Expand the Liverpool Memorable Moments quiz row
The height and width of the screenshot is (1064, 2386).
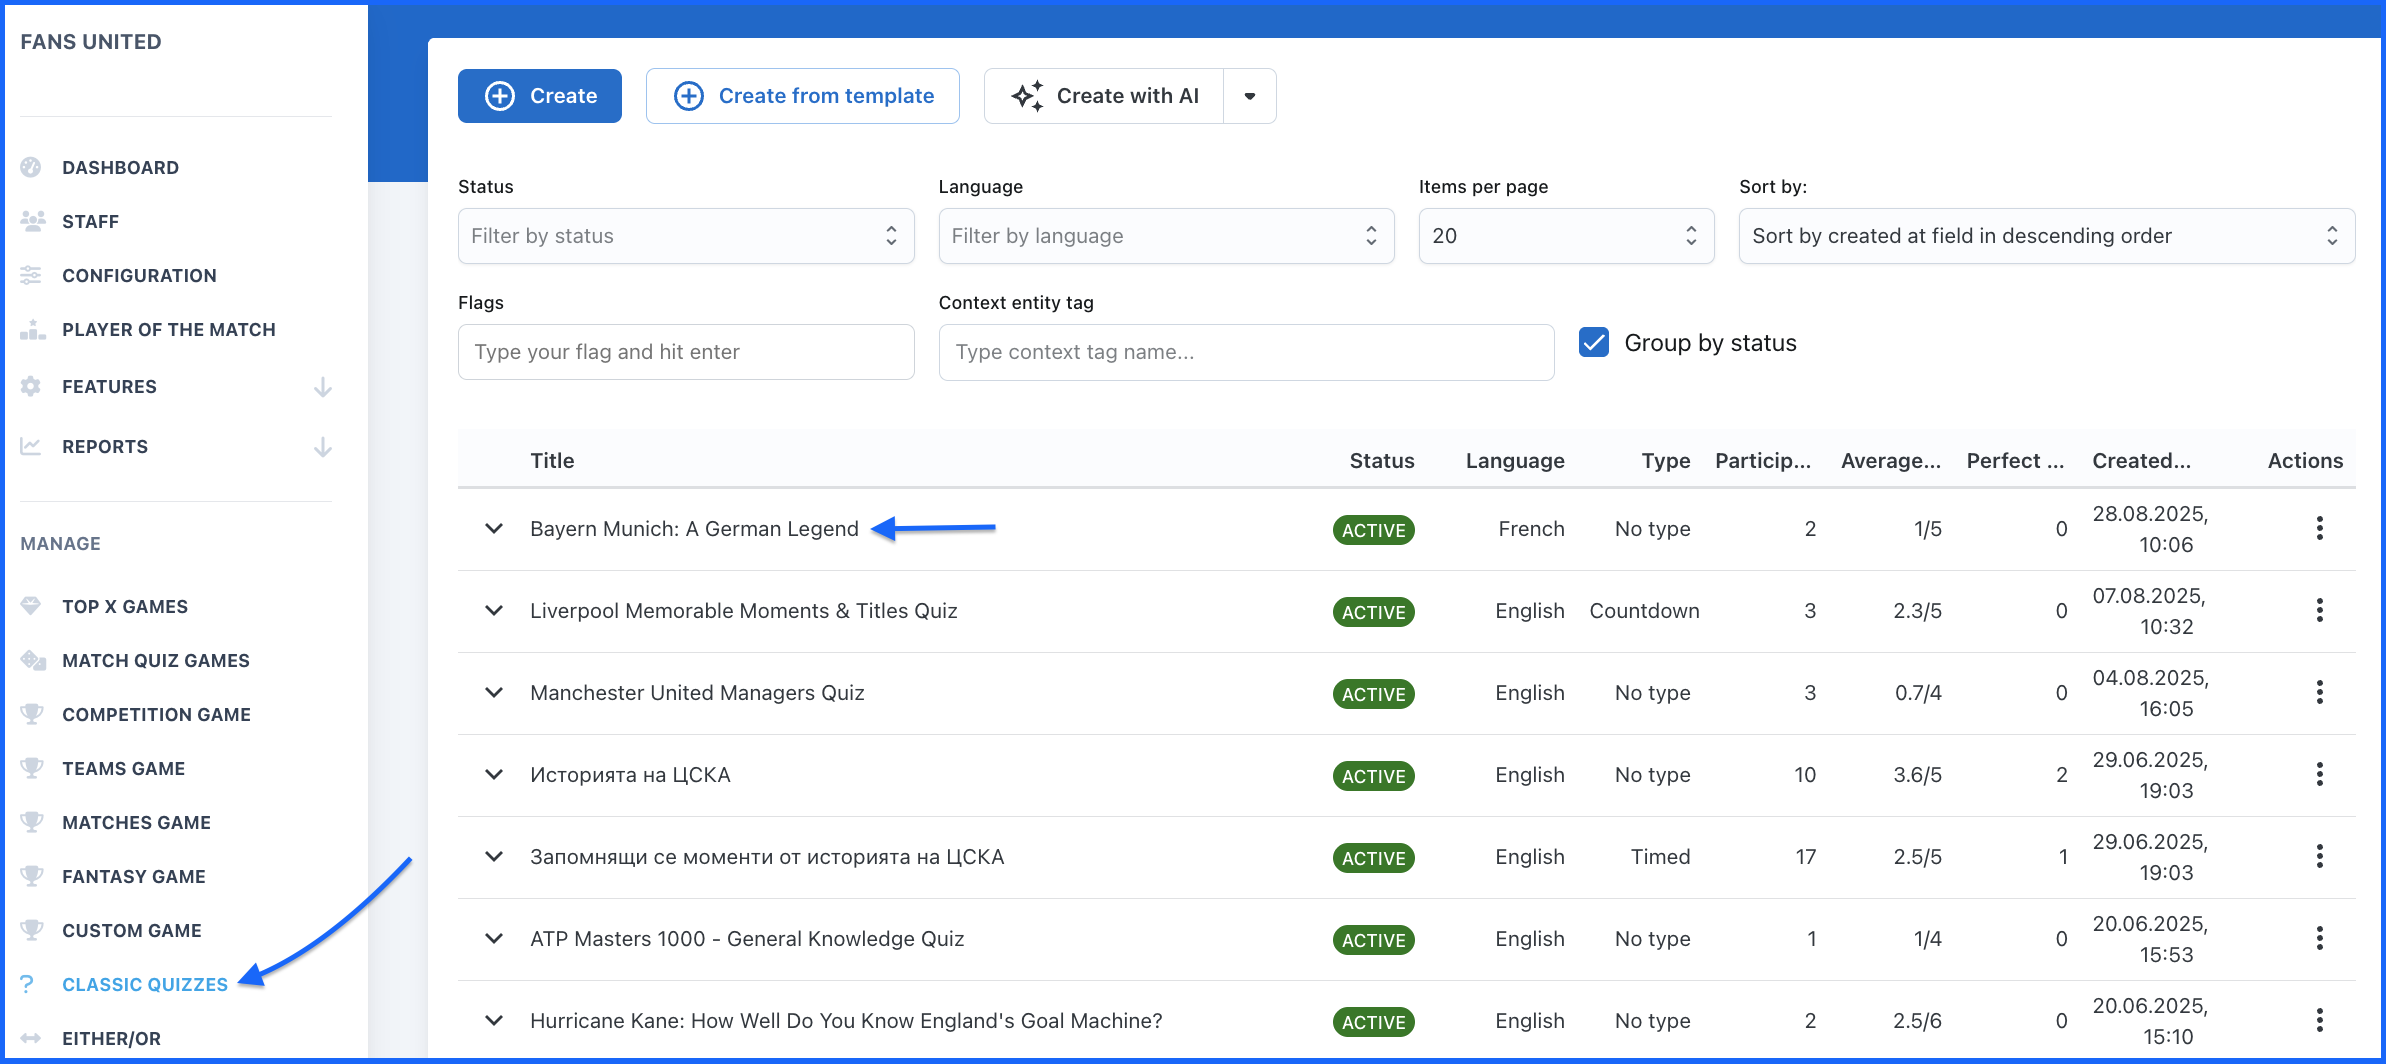tap(494, 610)
